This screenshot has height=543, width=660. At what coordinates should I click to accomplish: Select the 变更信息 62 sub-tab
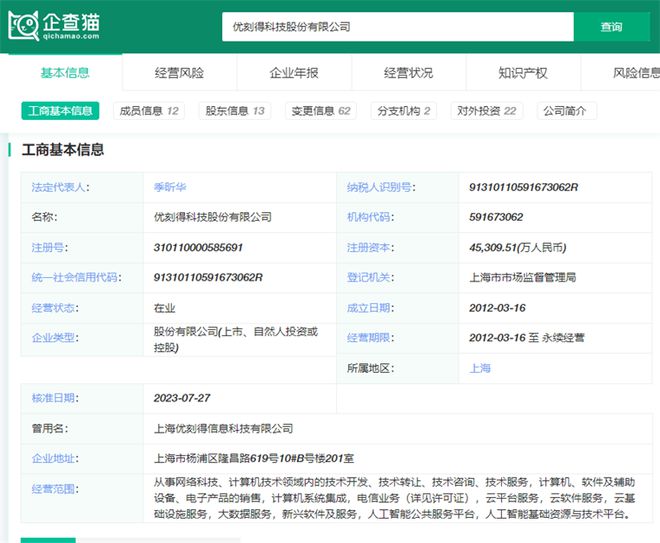(321, 111)
